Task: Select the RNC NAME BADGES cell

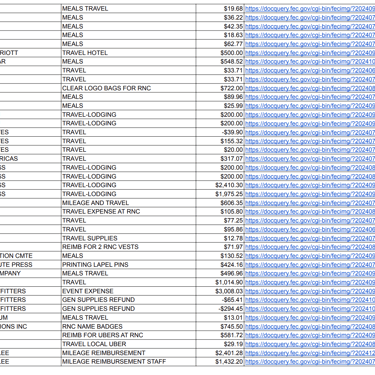Action: (129, 327)
